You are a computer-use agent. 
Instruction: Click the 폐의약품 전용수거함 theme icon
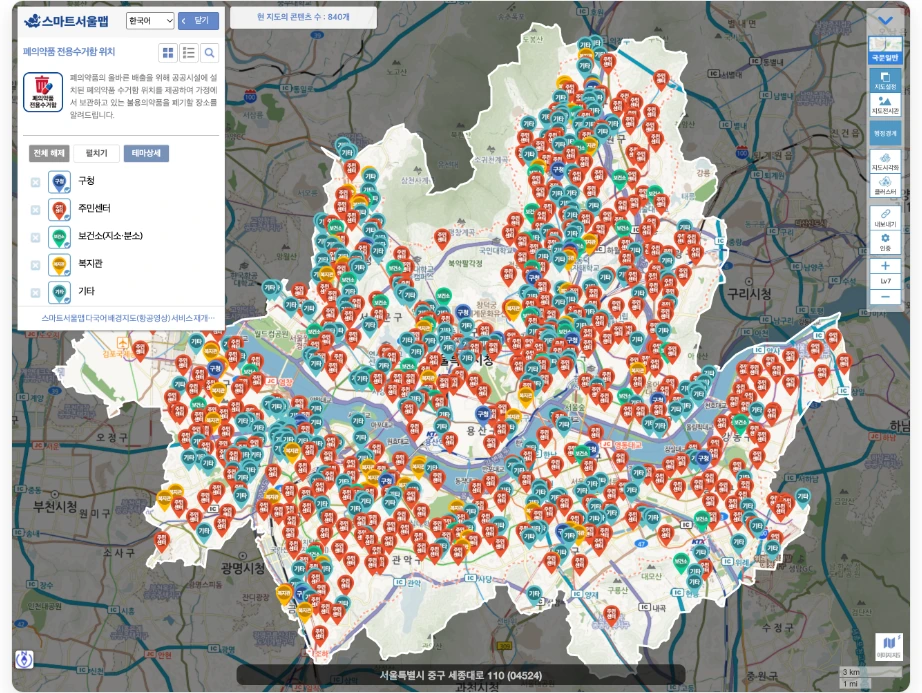43,92
